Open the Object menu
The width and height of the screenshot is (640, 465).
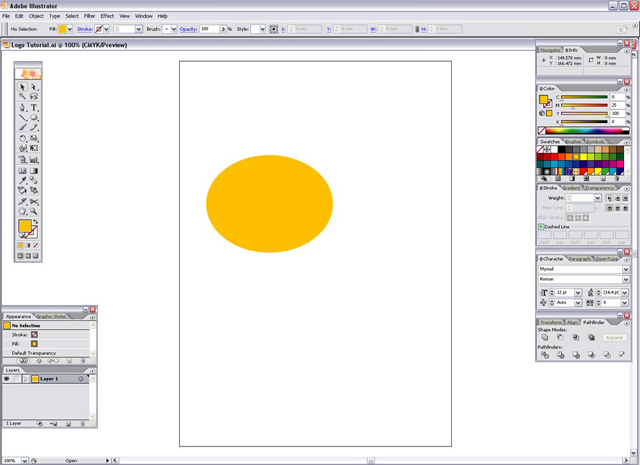click(x=36, y=16)
